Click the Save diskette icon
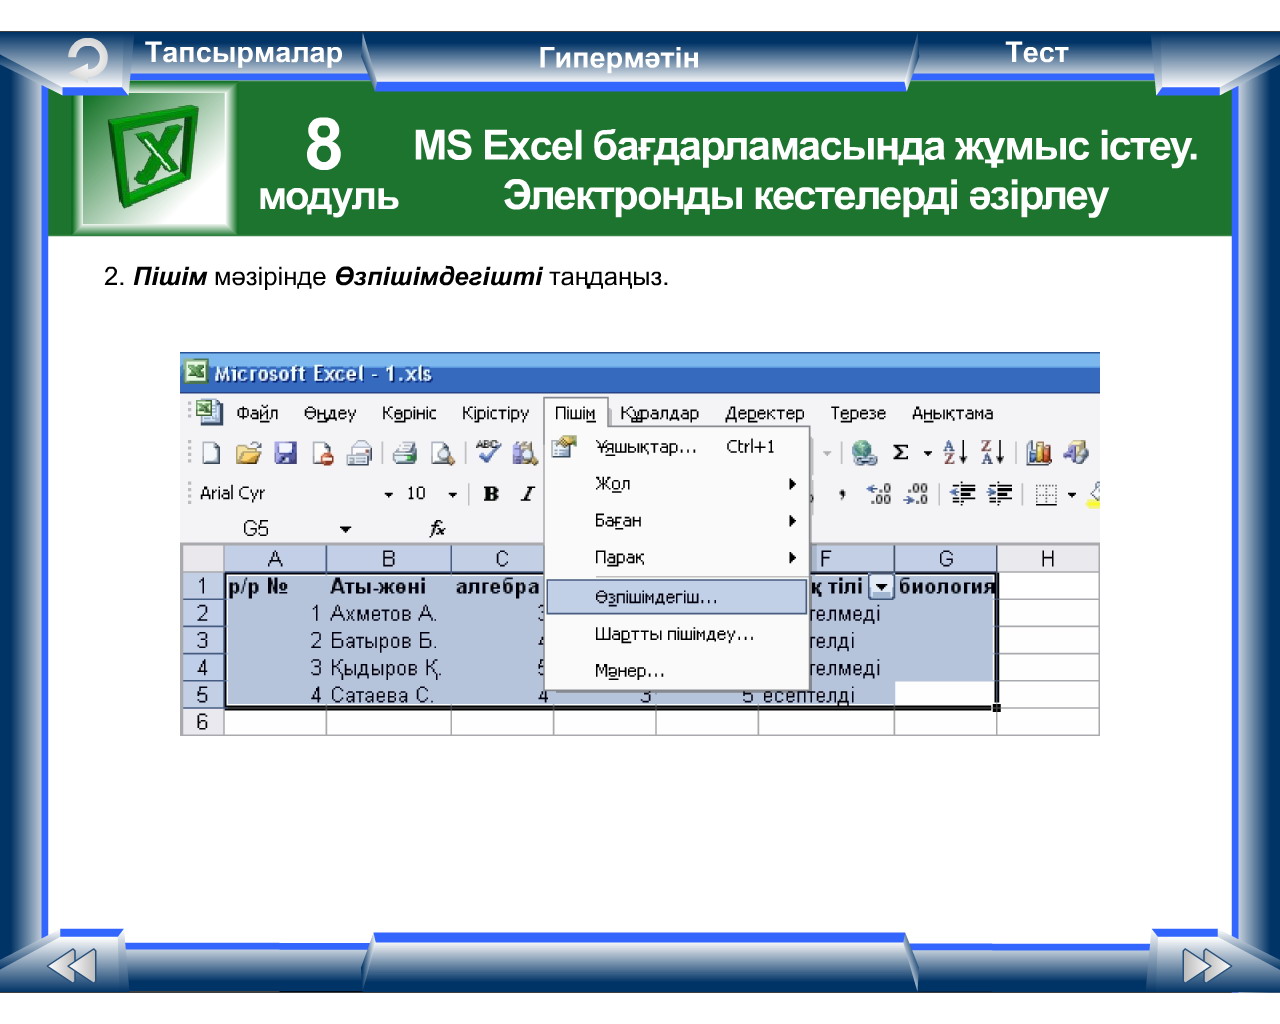Screen dimensions: 1280x1024 coord(286,453)
